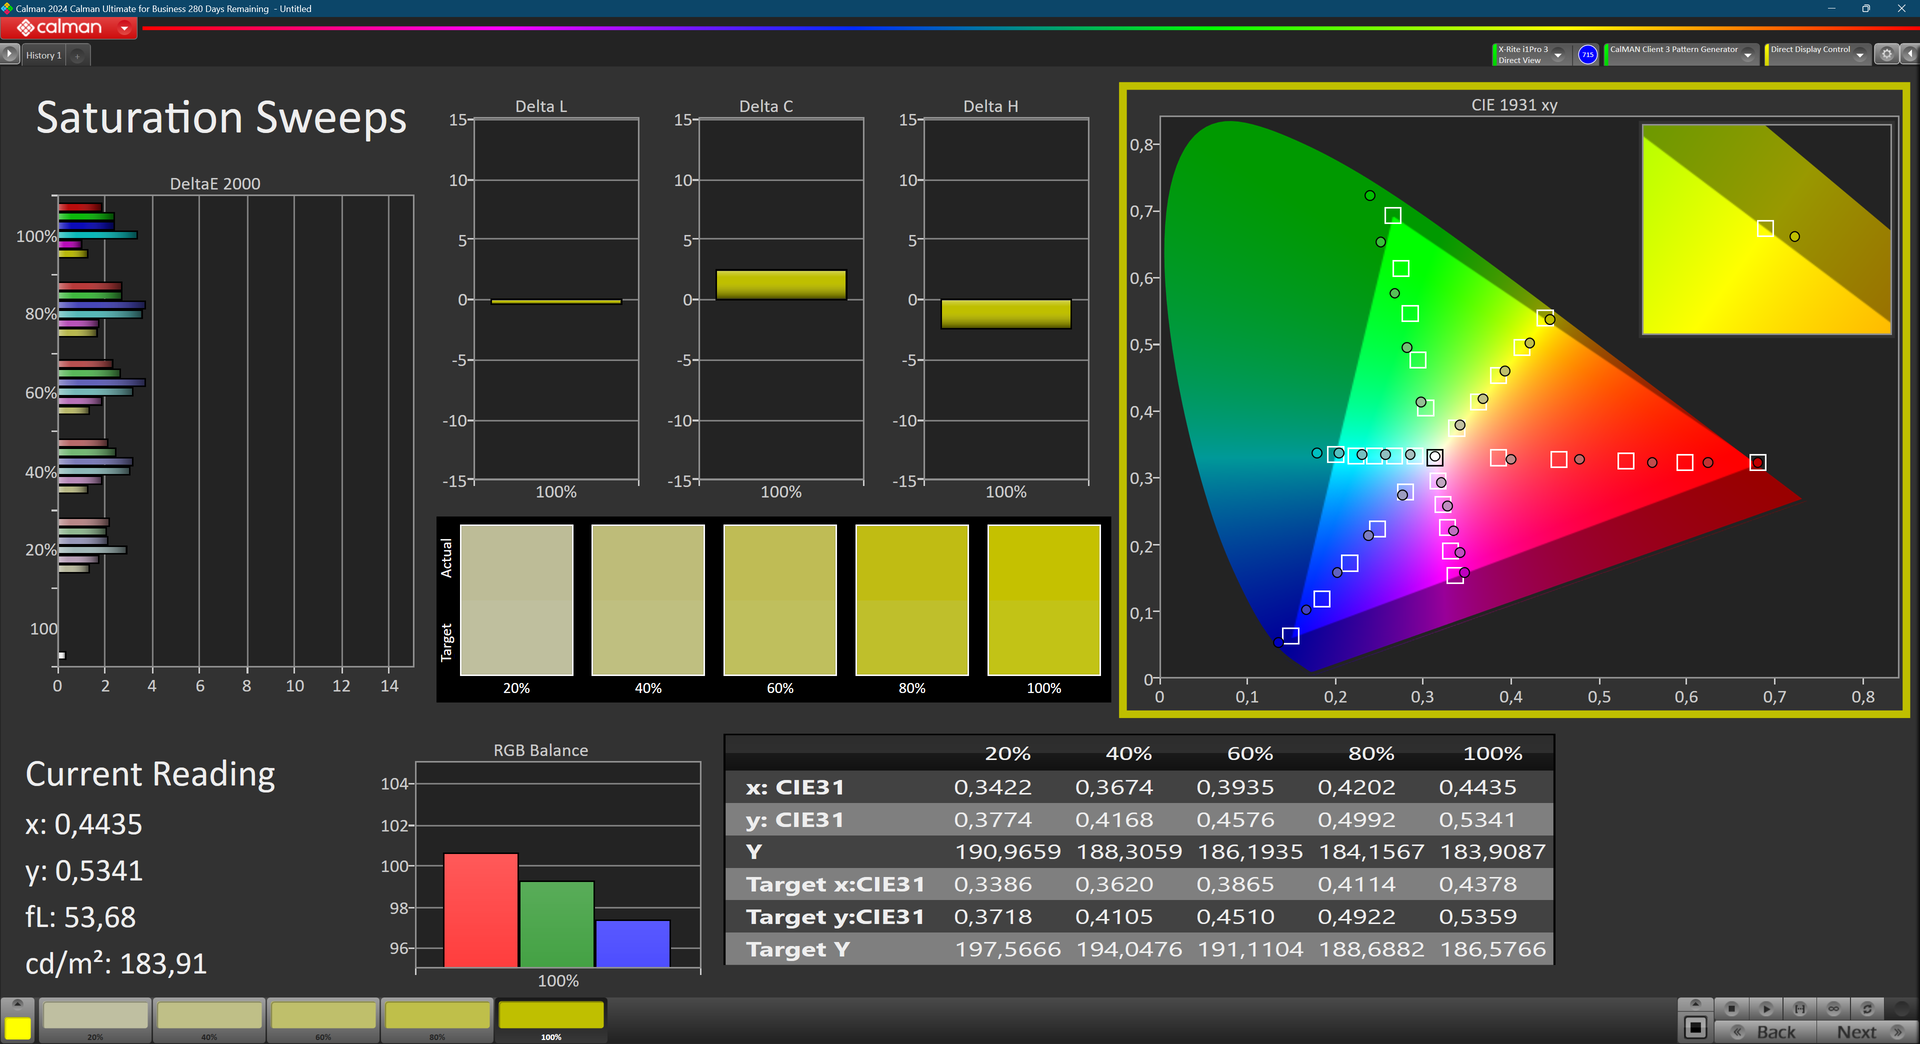Open the Direct Display Control dropdown
The image size is (1920, 1044).
pyautogui.click(x=1859, y=55)
